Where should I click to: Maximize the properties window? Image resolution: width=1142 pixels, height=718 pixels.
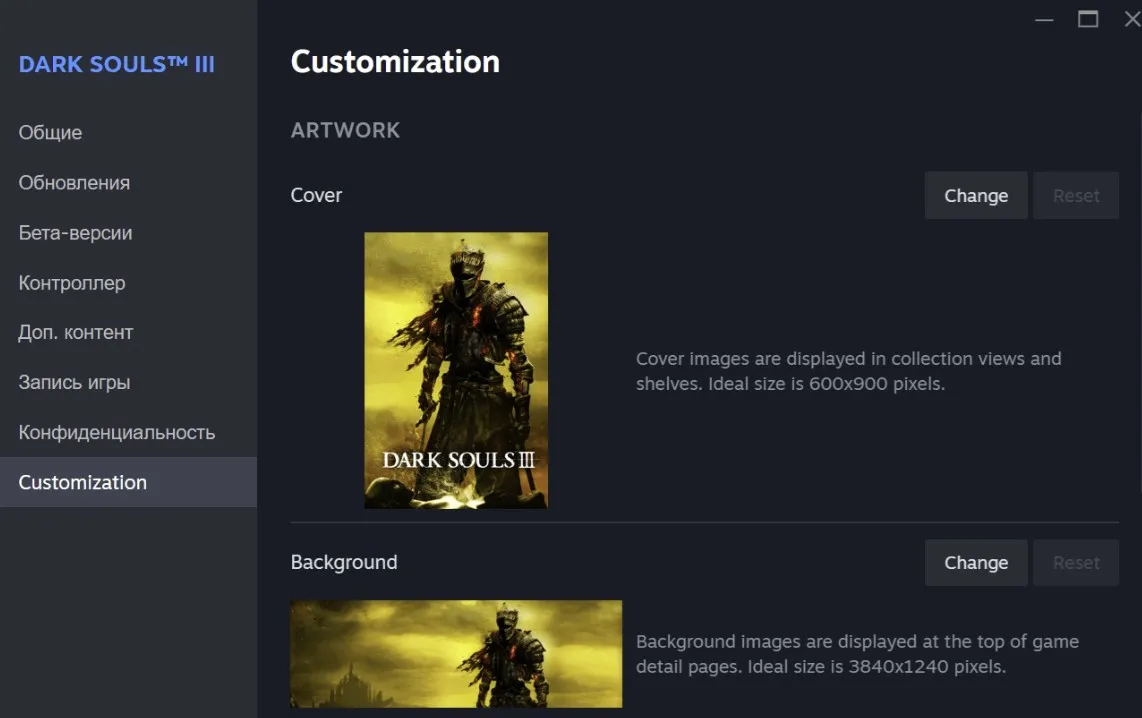coord(1088,19)
